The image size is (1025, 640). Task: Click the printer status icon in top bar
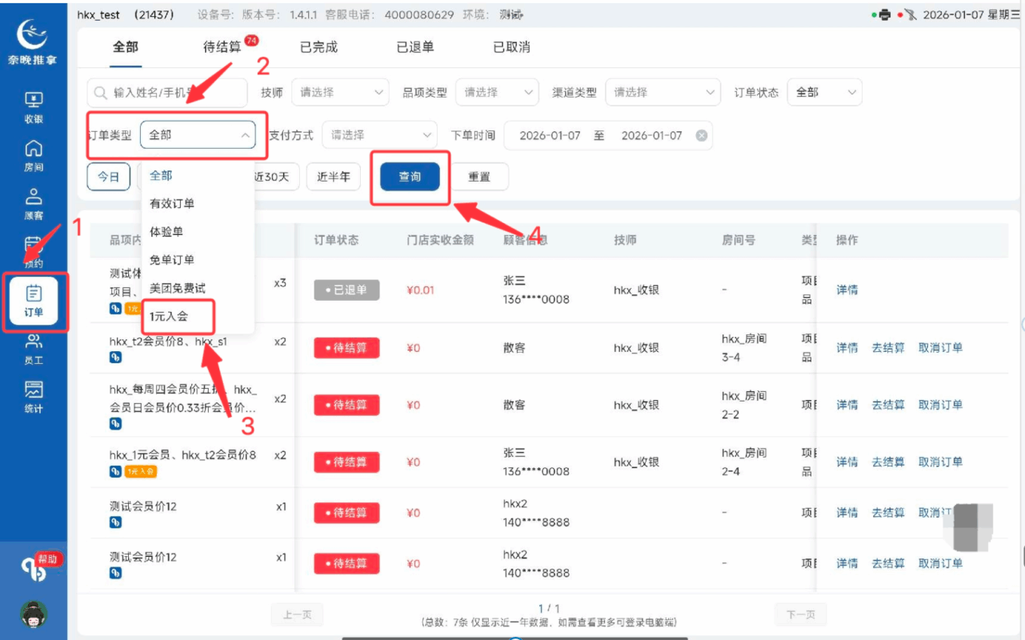[x=885, y=14]
